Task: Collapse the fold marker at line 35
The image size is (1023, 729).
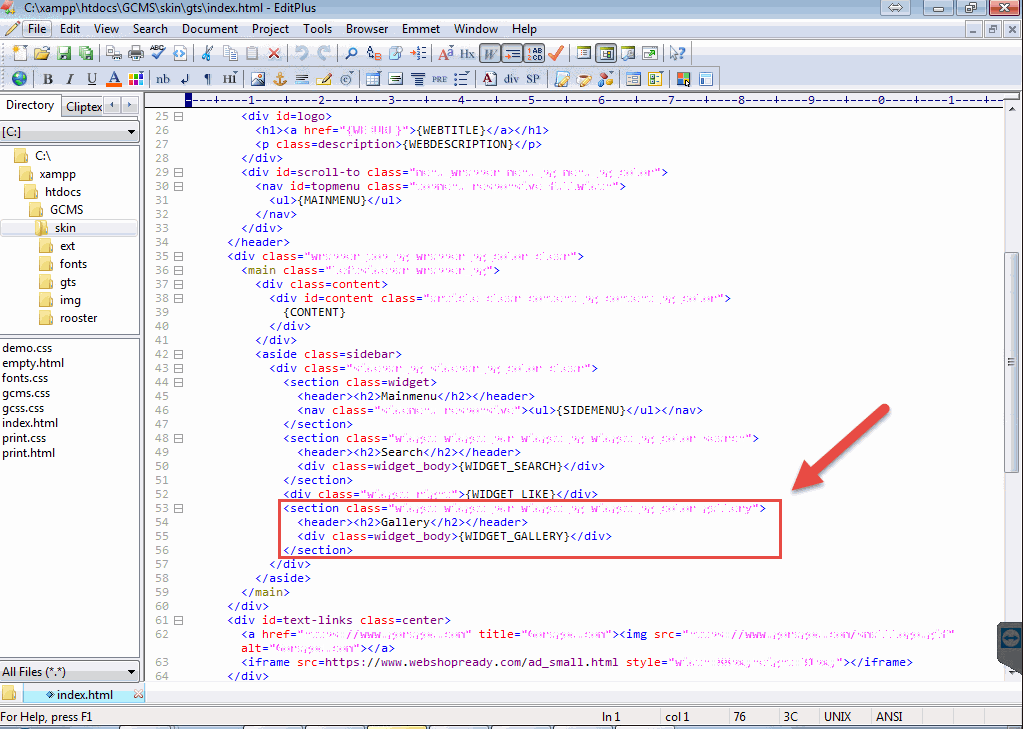Action: (x=178, y=256)
